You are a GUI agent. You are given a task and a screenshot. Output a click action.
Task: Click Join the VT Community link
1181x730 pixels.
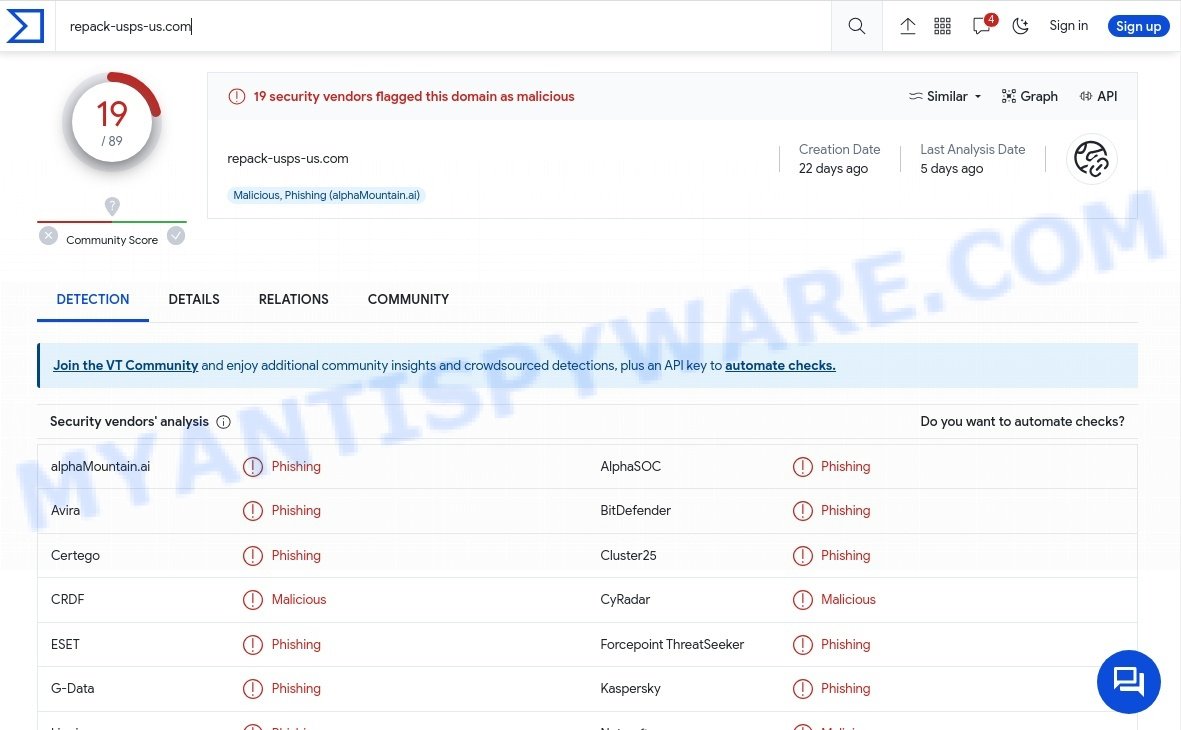(x=126, y=365)
